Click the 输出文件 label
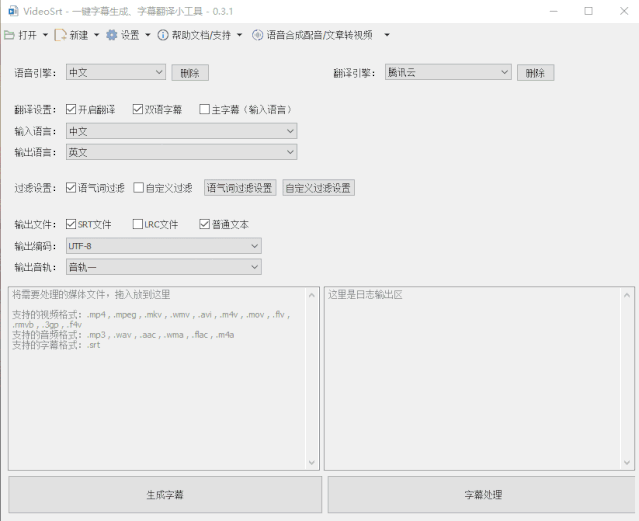 (35, 225)
